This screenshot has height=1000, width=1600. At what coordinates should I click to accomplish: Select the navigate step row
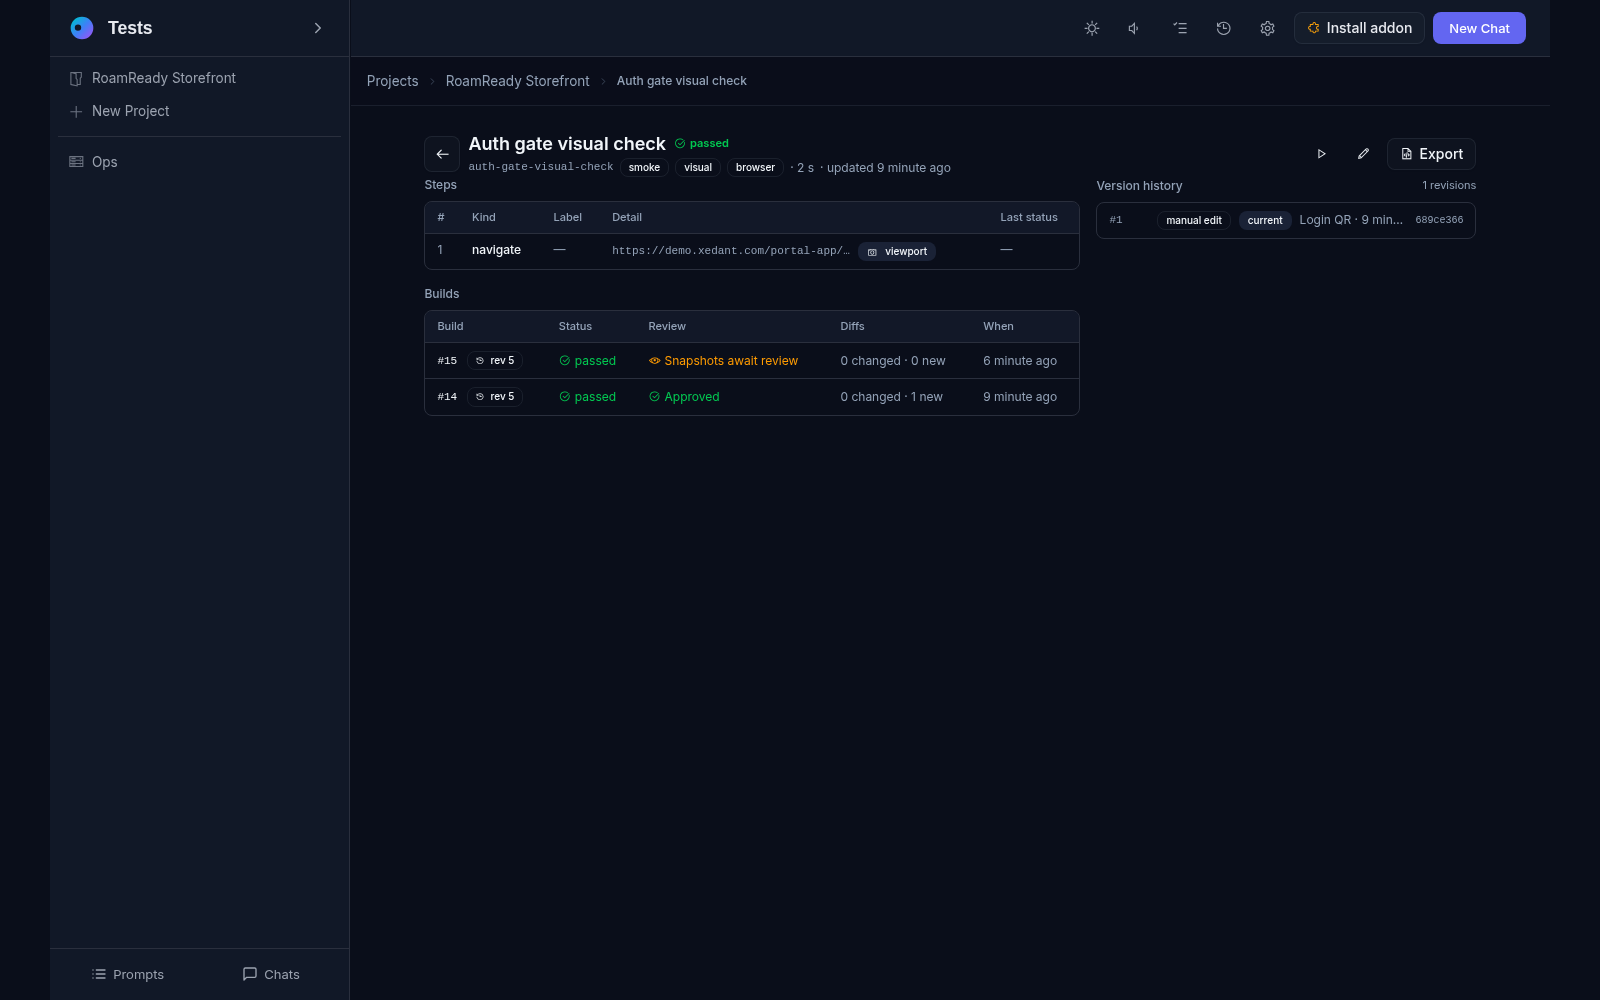pos(752,251)
